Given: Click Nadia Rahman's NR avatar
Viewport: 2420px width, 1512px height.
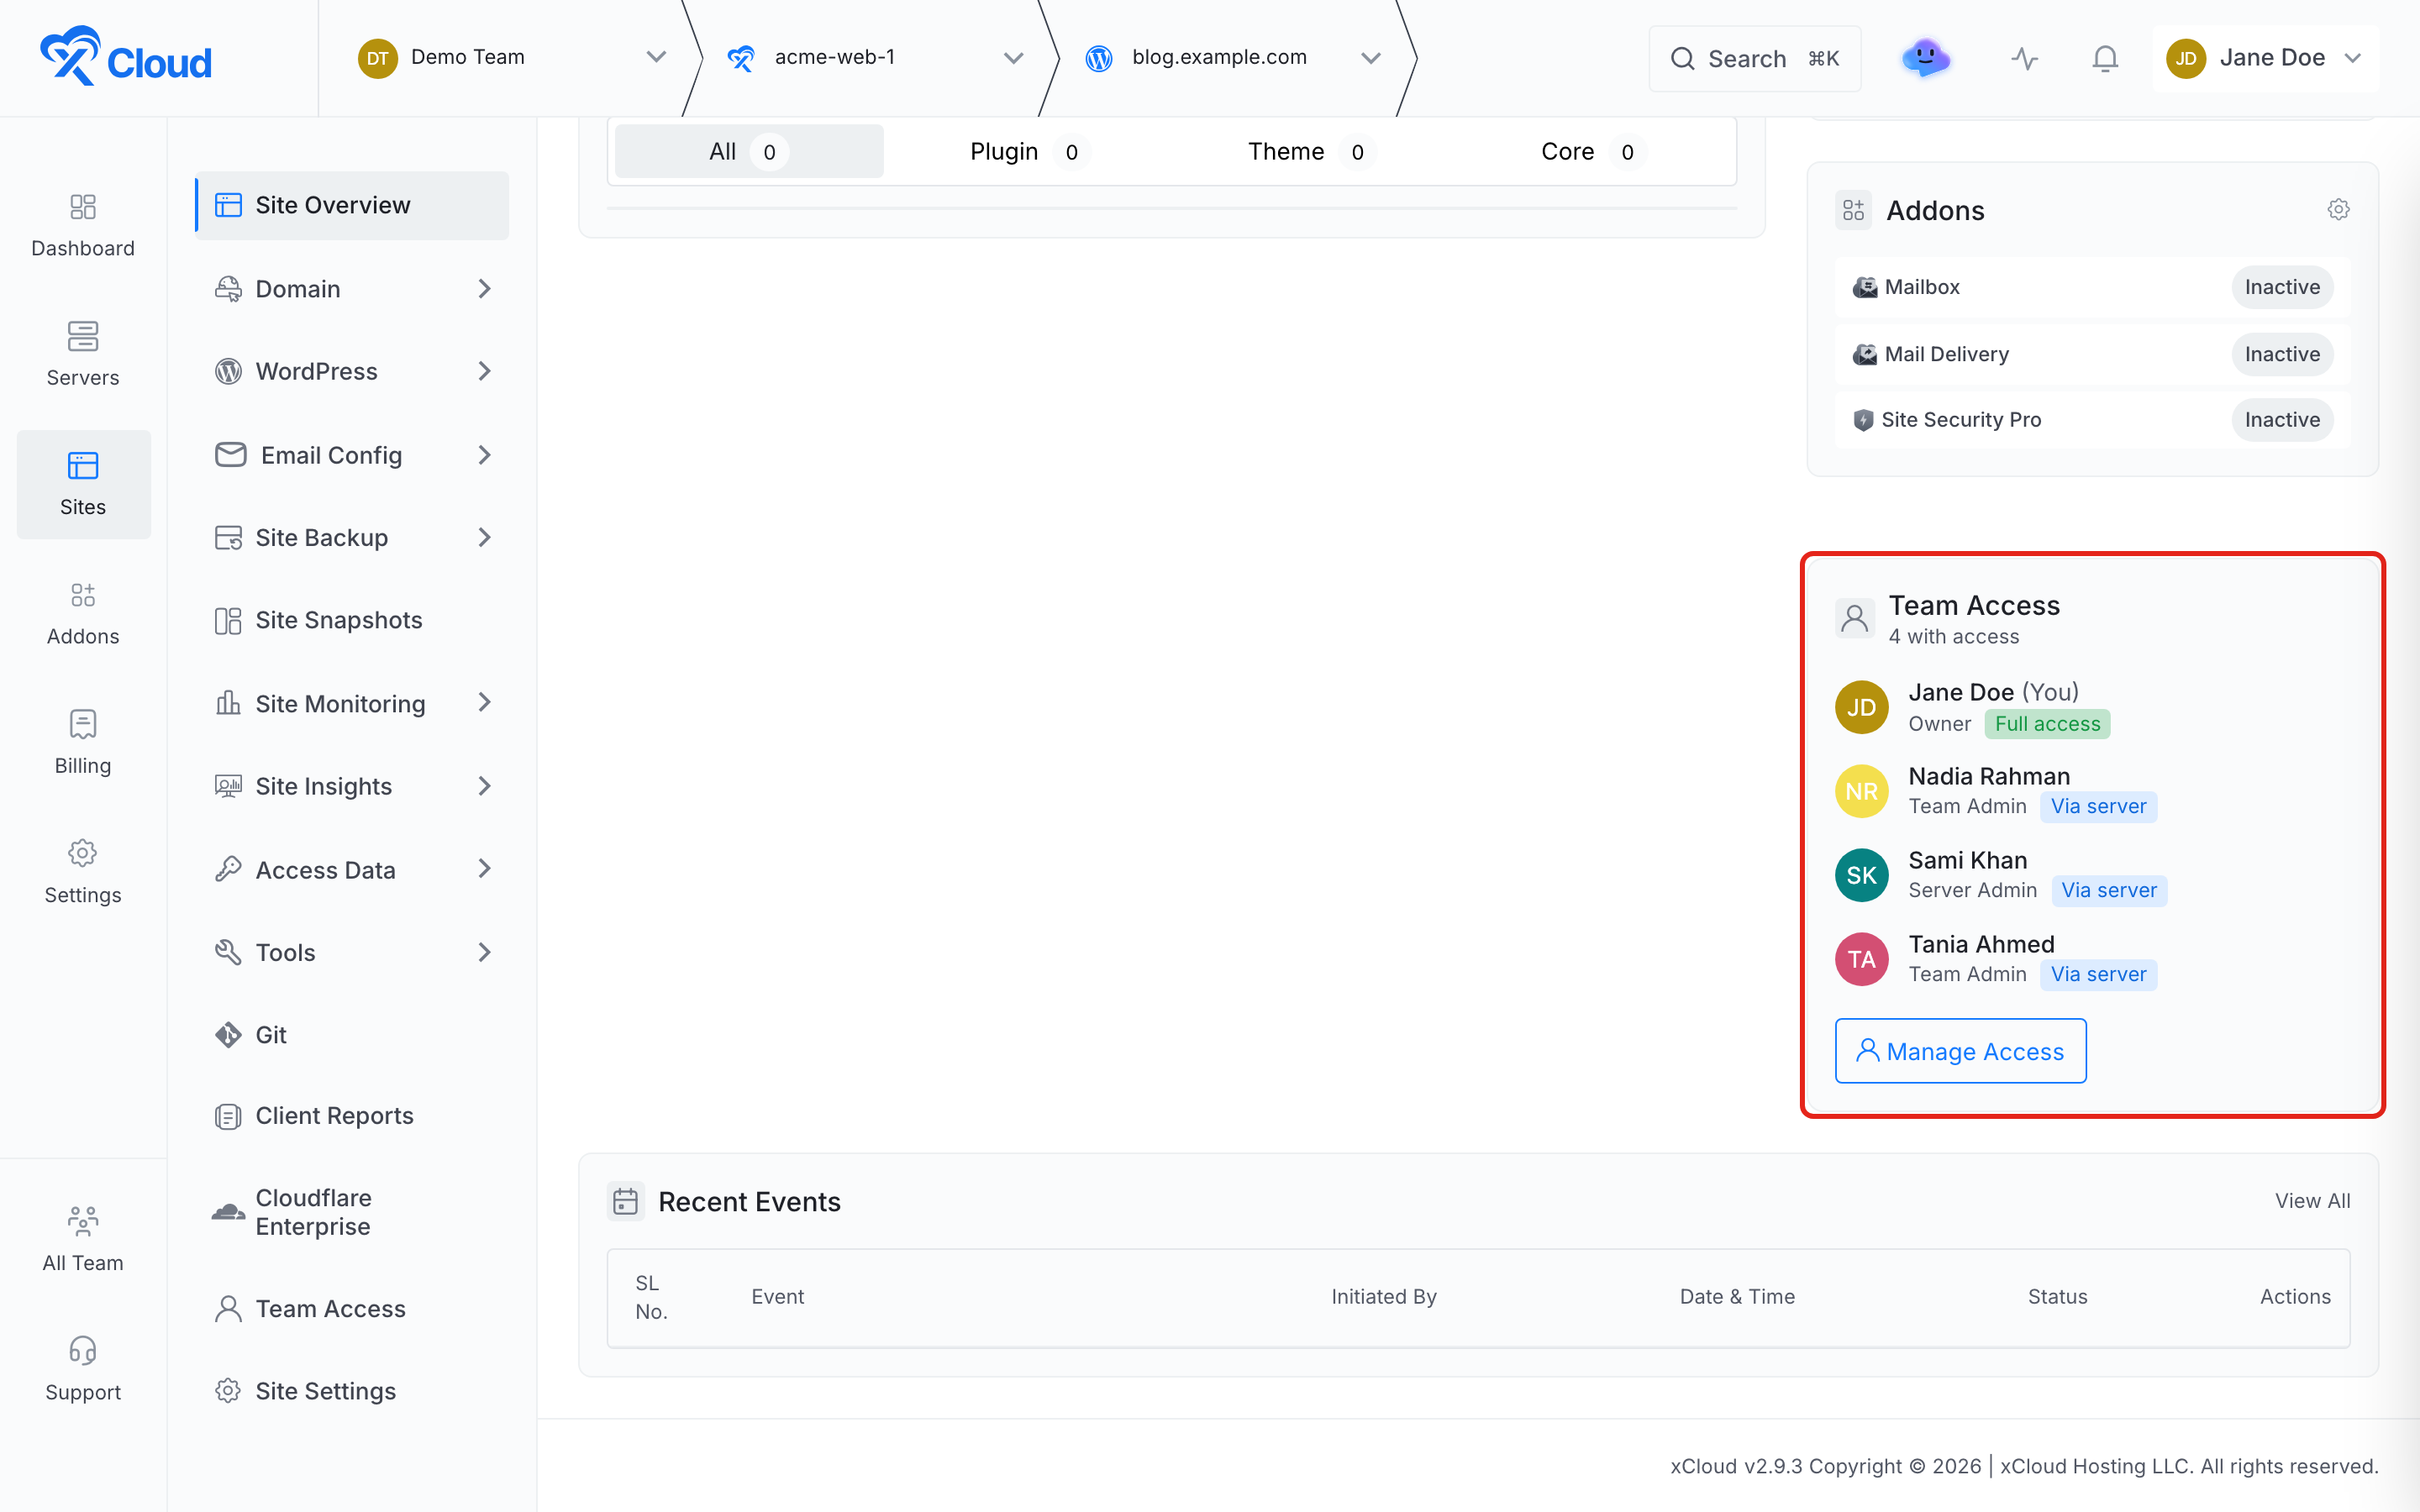Looking at the screenshot, I should pos(1861,791).
